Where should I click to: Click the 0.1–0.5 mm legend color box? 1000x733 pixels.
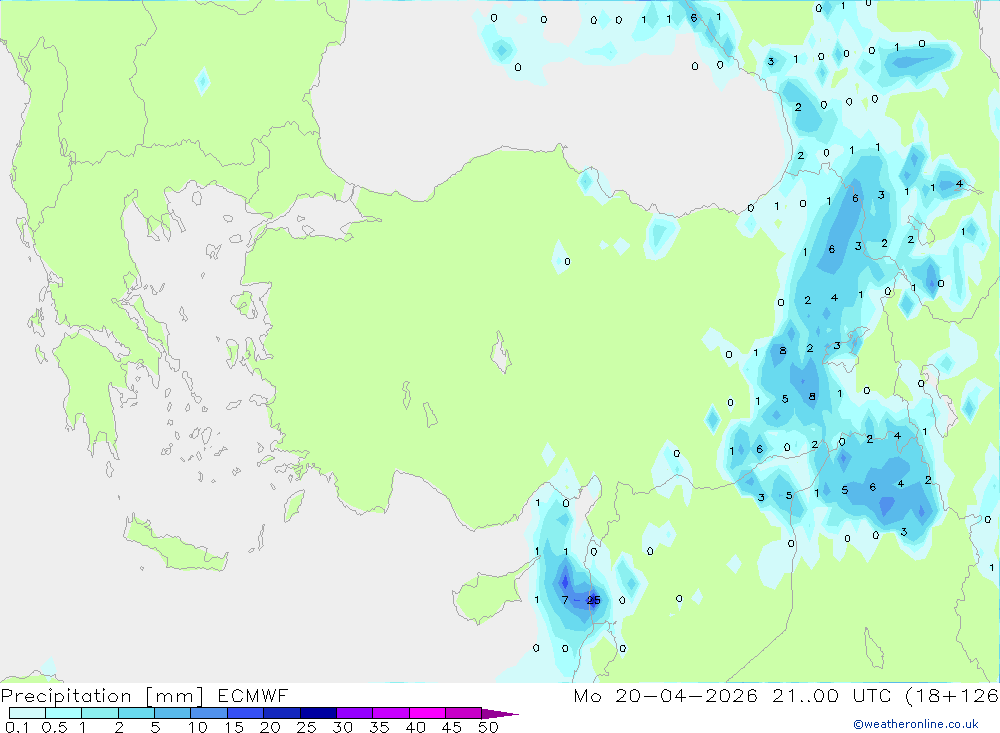tap(27, 713)
